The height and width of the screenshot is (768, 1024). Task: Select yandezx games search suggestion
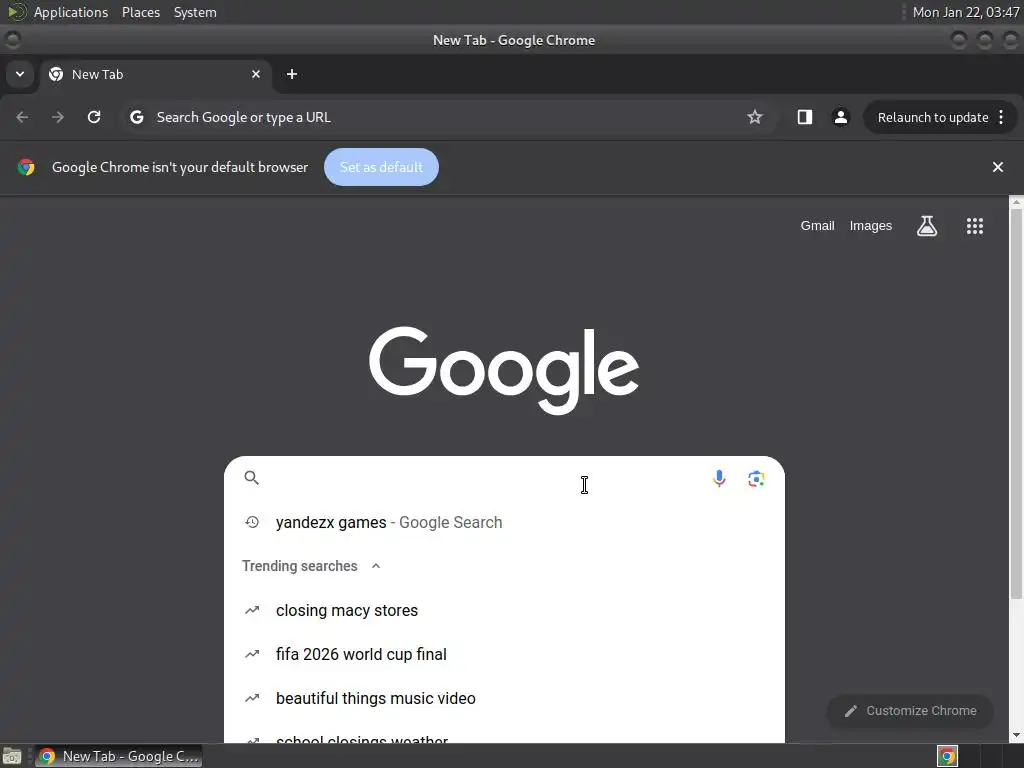(x=504, y=522)
